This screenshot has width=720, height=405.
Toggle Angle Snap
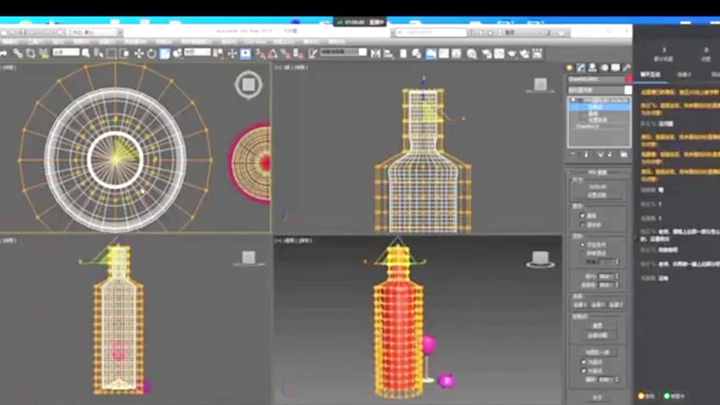click(x=273, y=54)
